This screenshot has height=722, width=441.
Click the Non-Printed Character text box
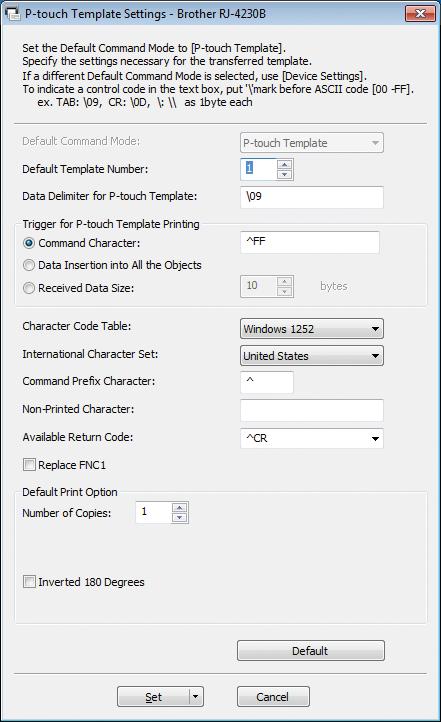(312, 410)
